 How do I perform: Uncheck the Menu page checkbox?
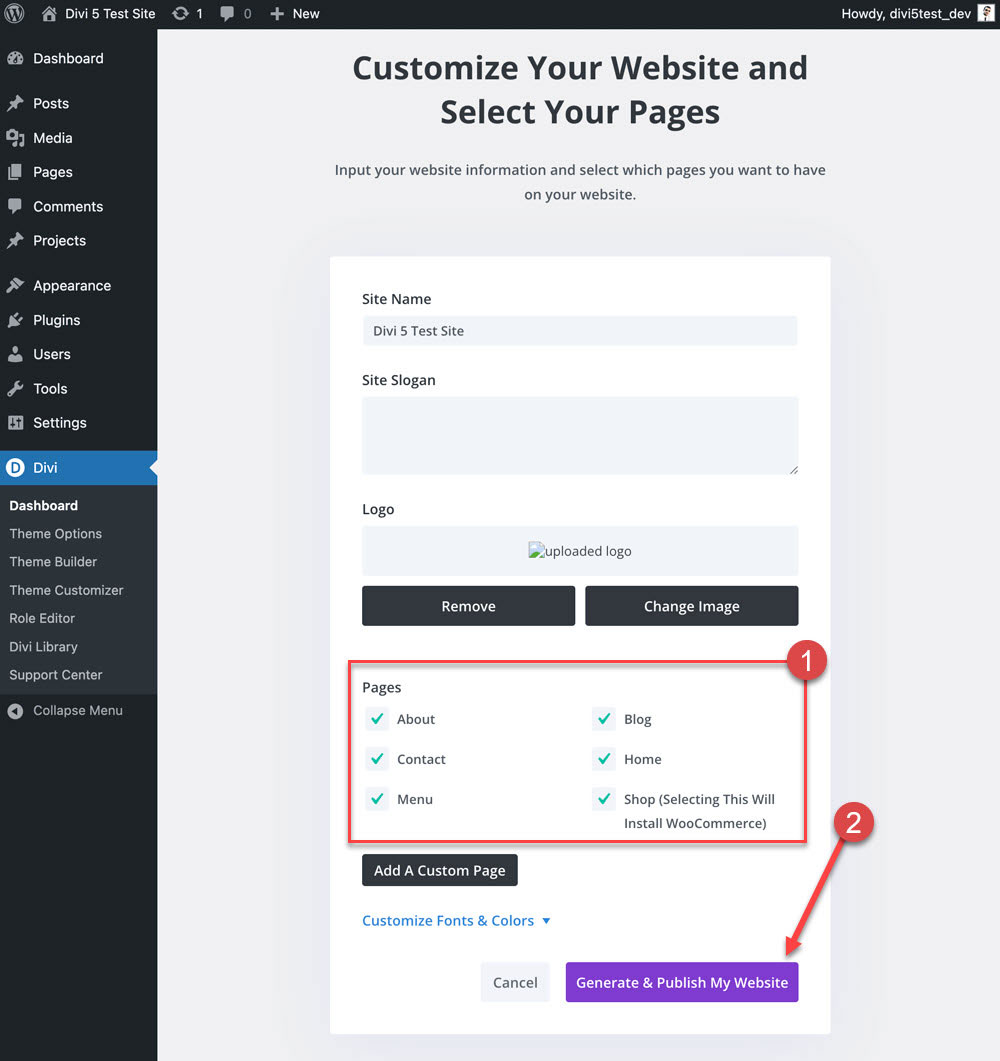click(378, 798)
